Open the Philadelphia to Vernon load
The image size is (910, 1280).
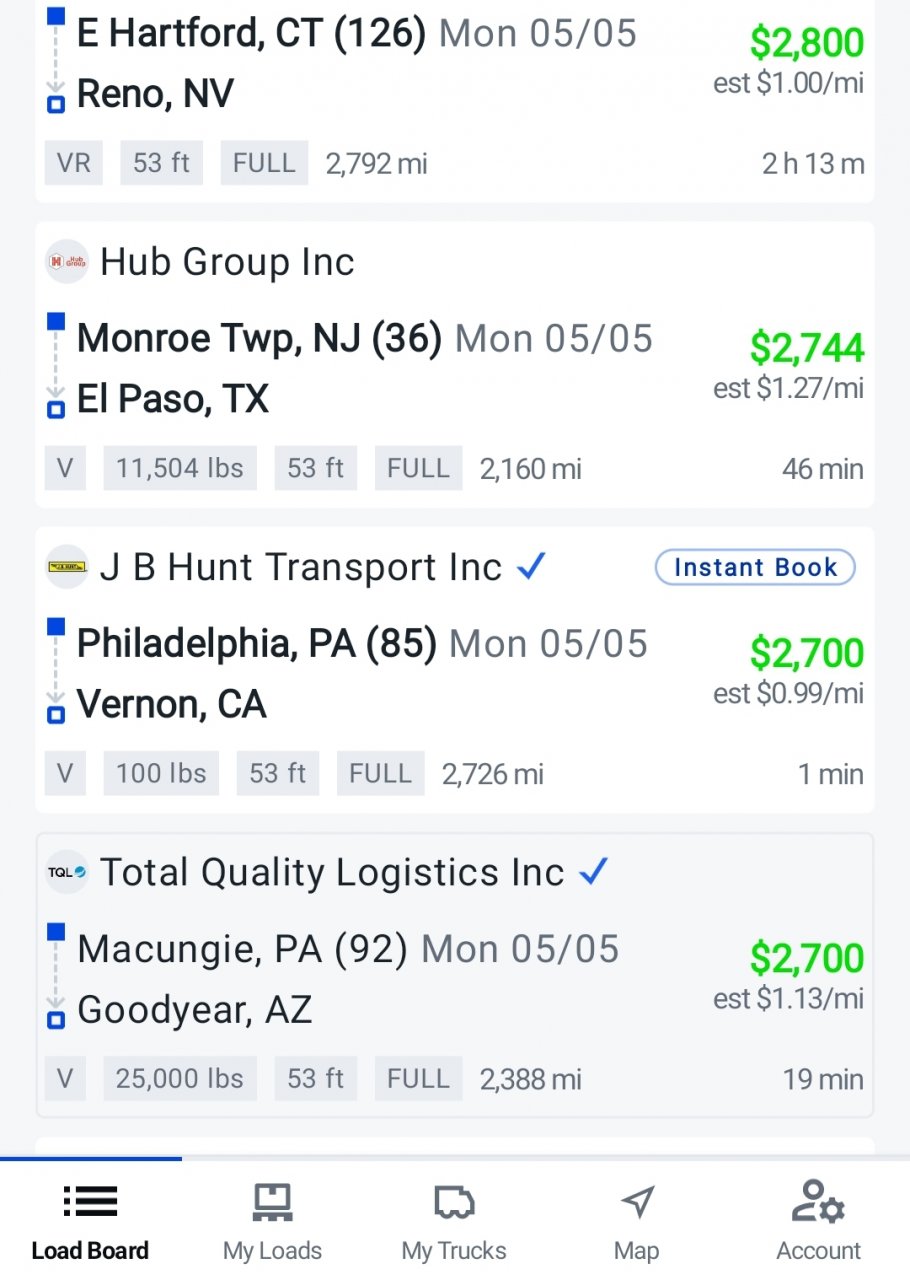455,670
